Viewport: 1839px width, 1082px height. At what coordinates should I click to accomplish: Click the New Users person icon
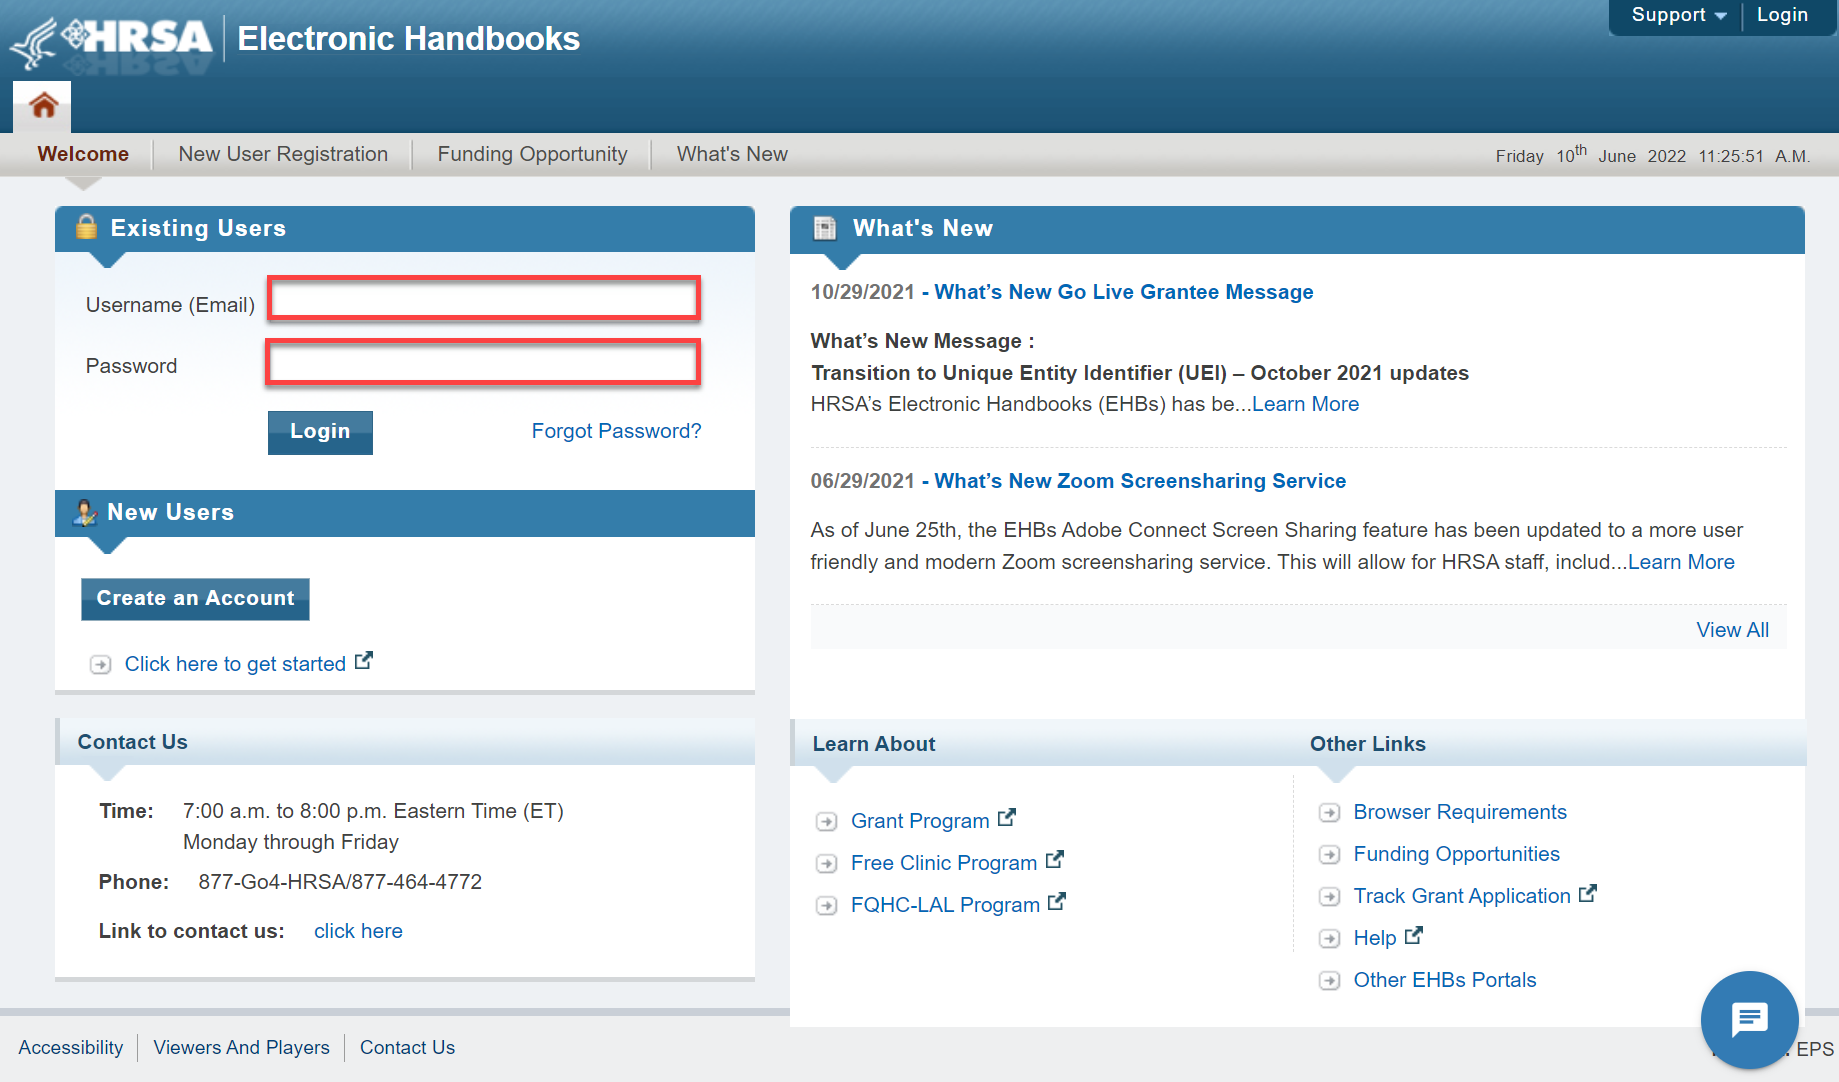[85, 512]
